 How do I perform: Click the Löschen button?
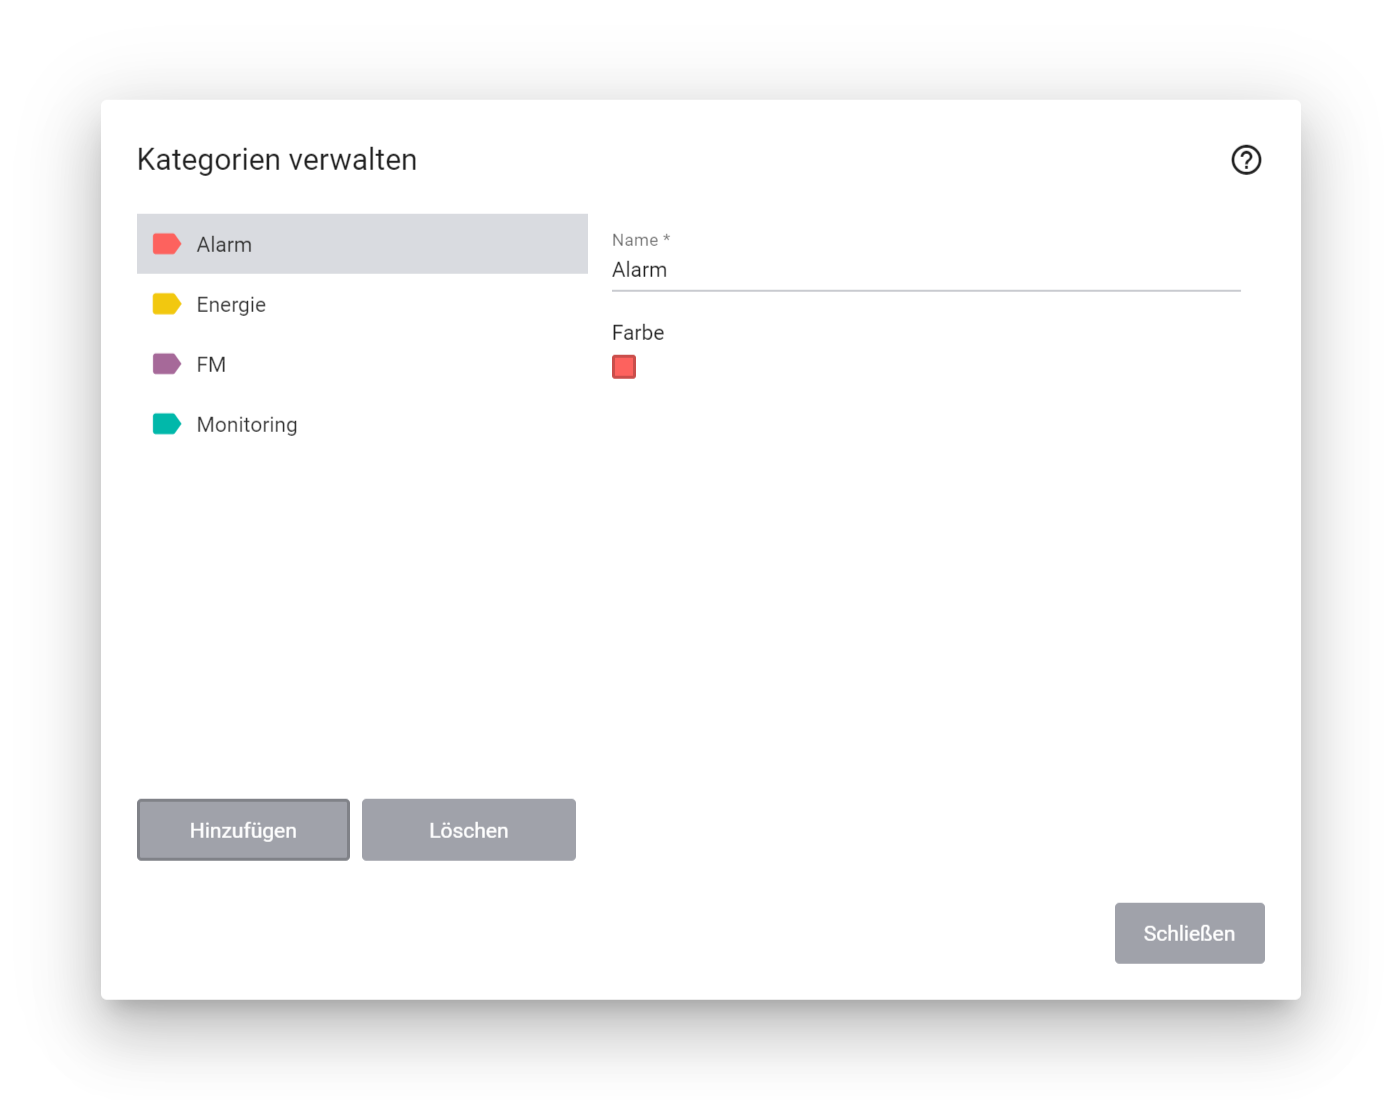coord(469,830)
